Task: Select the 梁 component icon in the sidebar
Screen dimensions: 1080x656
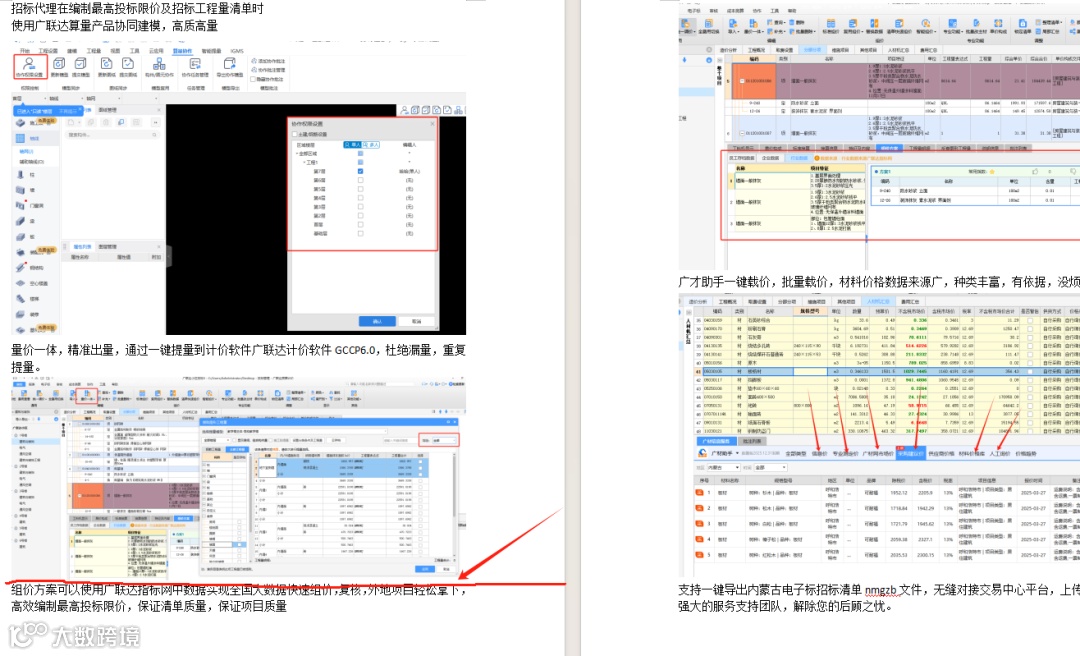Action: pos(20,221)
